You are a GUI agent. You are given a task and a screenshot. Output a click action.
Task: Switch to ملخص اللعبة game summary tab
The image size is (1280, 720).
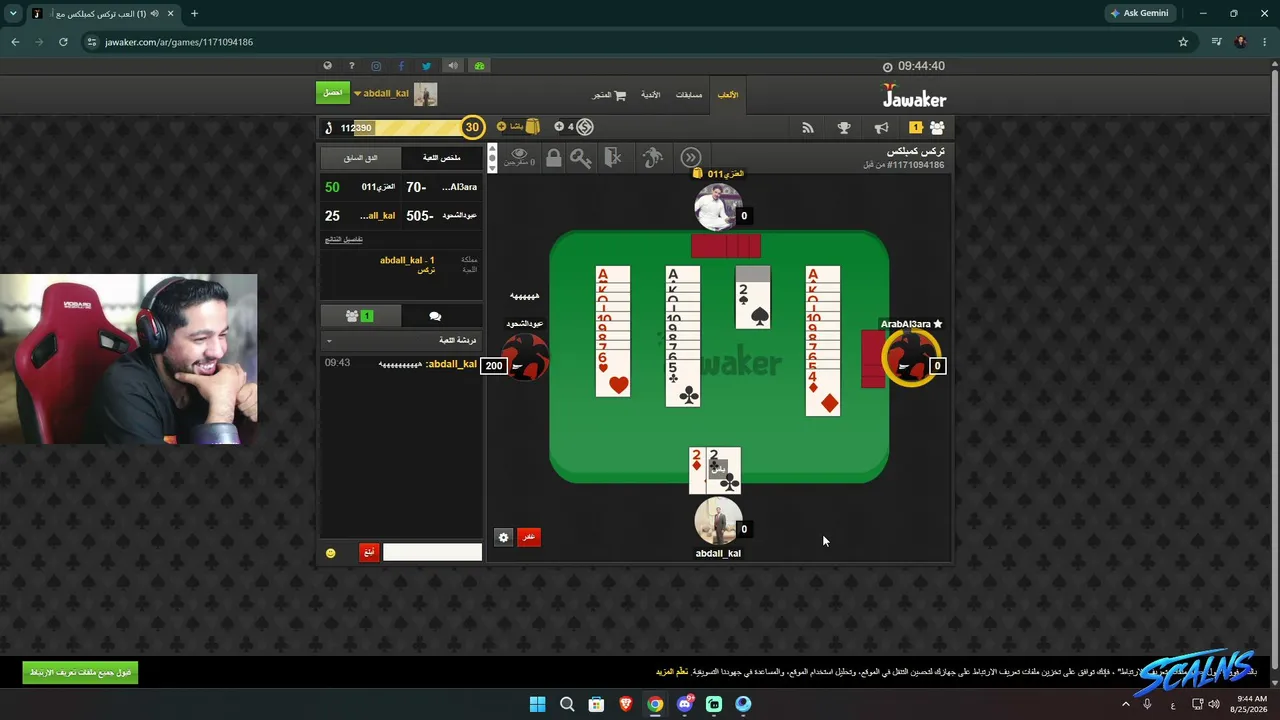pyautogui.click(x=442, y=158)
